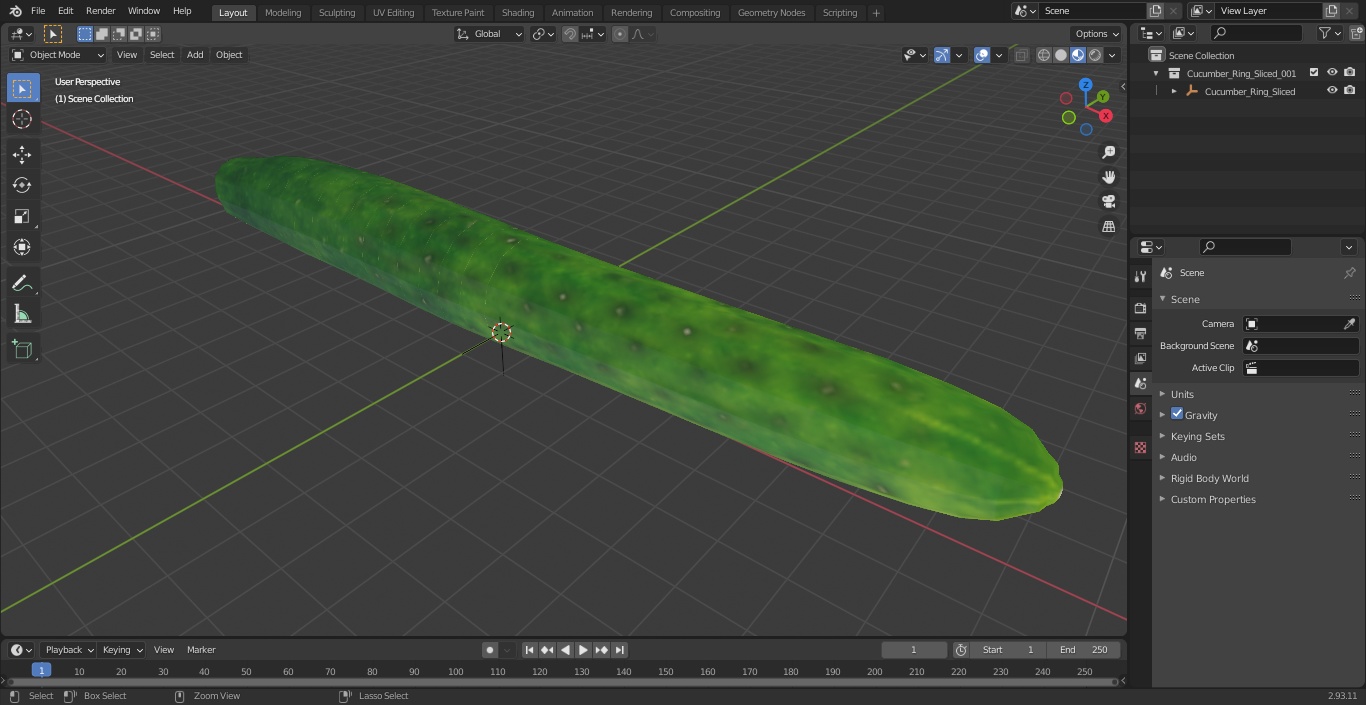This screenshot has width=1366, height=705.
Task: Exclude Cucumber_Ring_Sliced_001 collection from view layer
Action: pyautogui.click(x=1314, y=73)
